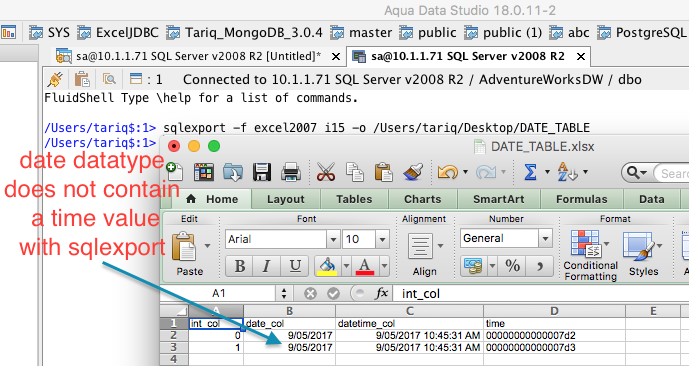Select the datetime_col header cell
The height and width of the screenshot is (366, 689).
[410, 323]
